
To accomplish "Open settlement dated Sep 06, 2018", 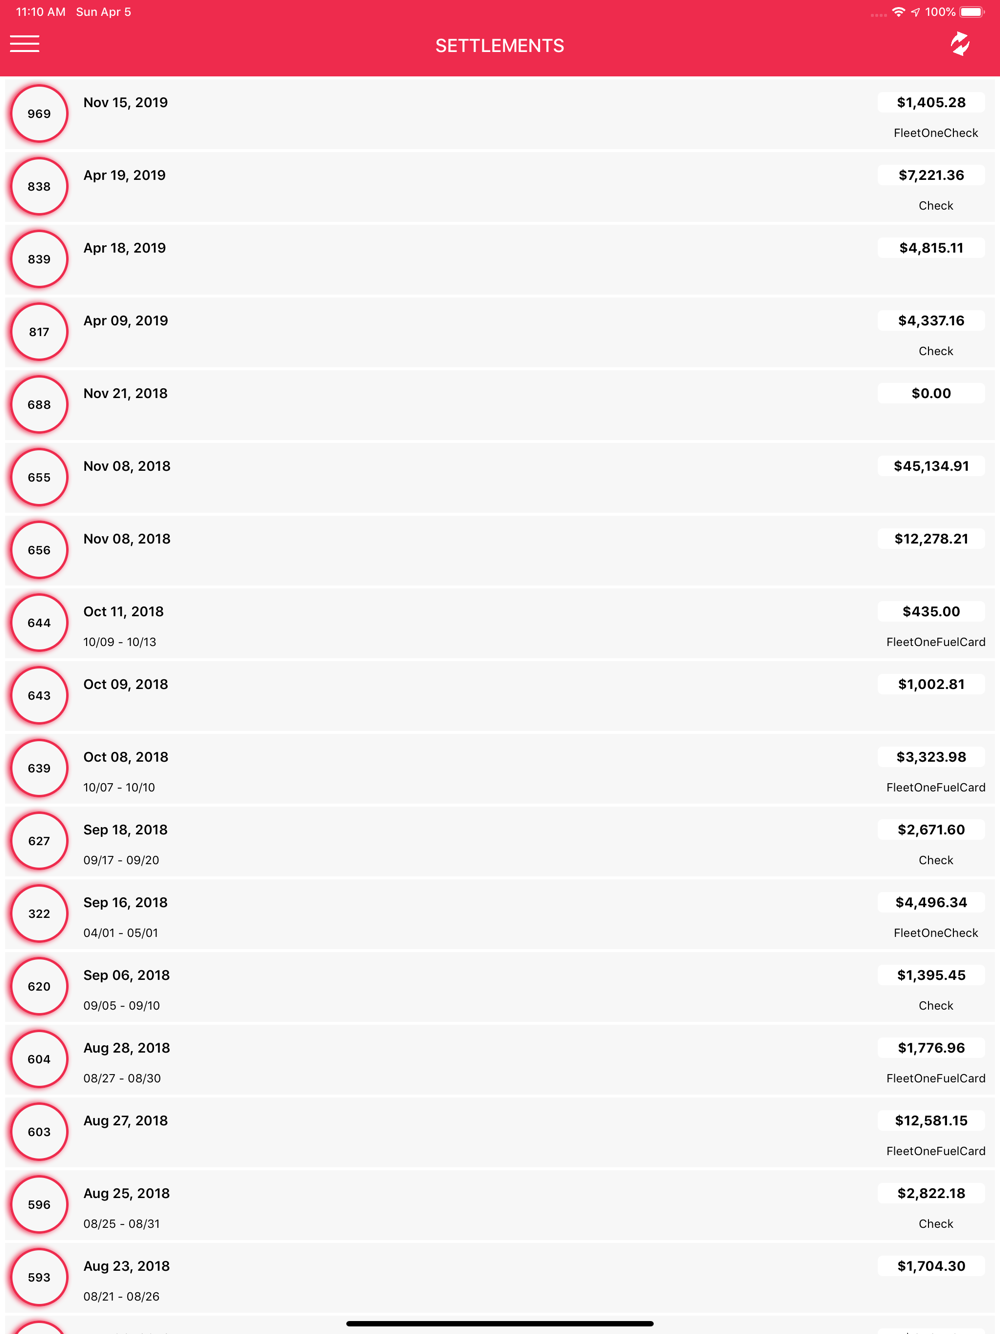I will coord(500,986).
